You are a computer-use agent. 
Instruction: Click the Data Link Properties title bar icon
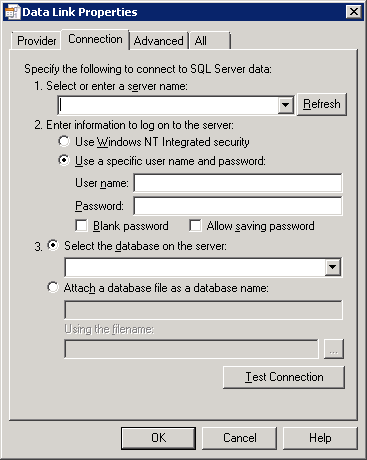pyautogui.click(x=13, y=12)
